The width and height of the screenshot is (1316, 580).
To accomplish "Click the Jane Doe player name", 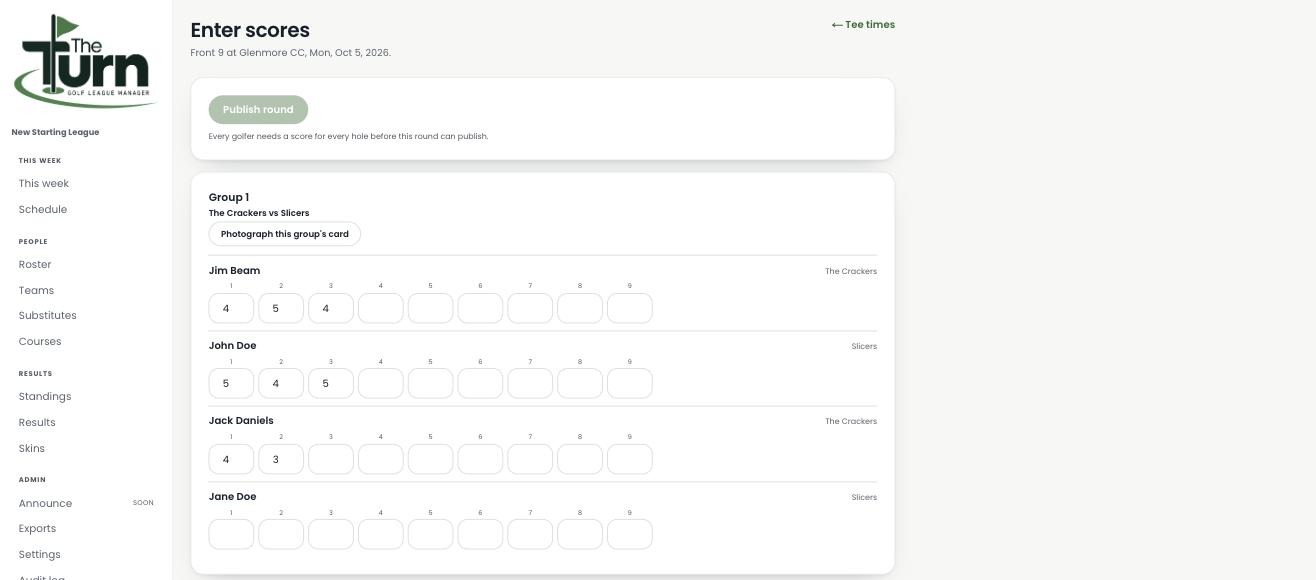I will click(232, 496).
